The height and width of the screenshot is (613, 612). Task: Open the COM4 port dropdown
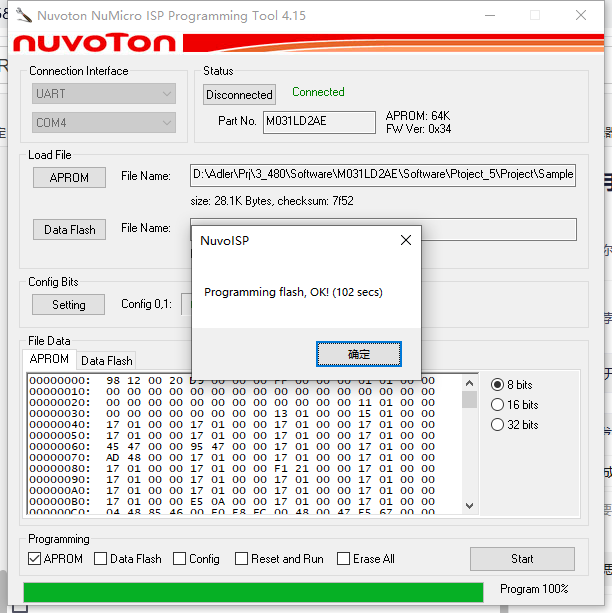click(104, 123)
